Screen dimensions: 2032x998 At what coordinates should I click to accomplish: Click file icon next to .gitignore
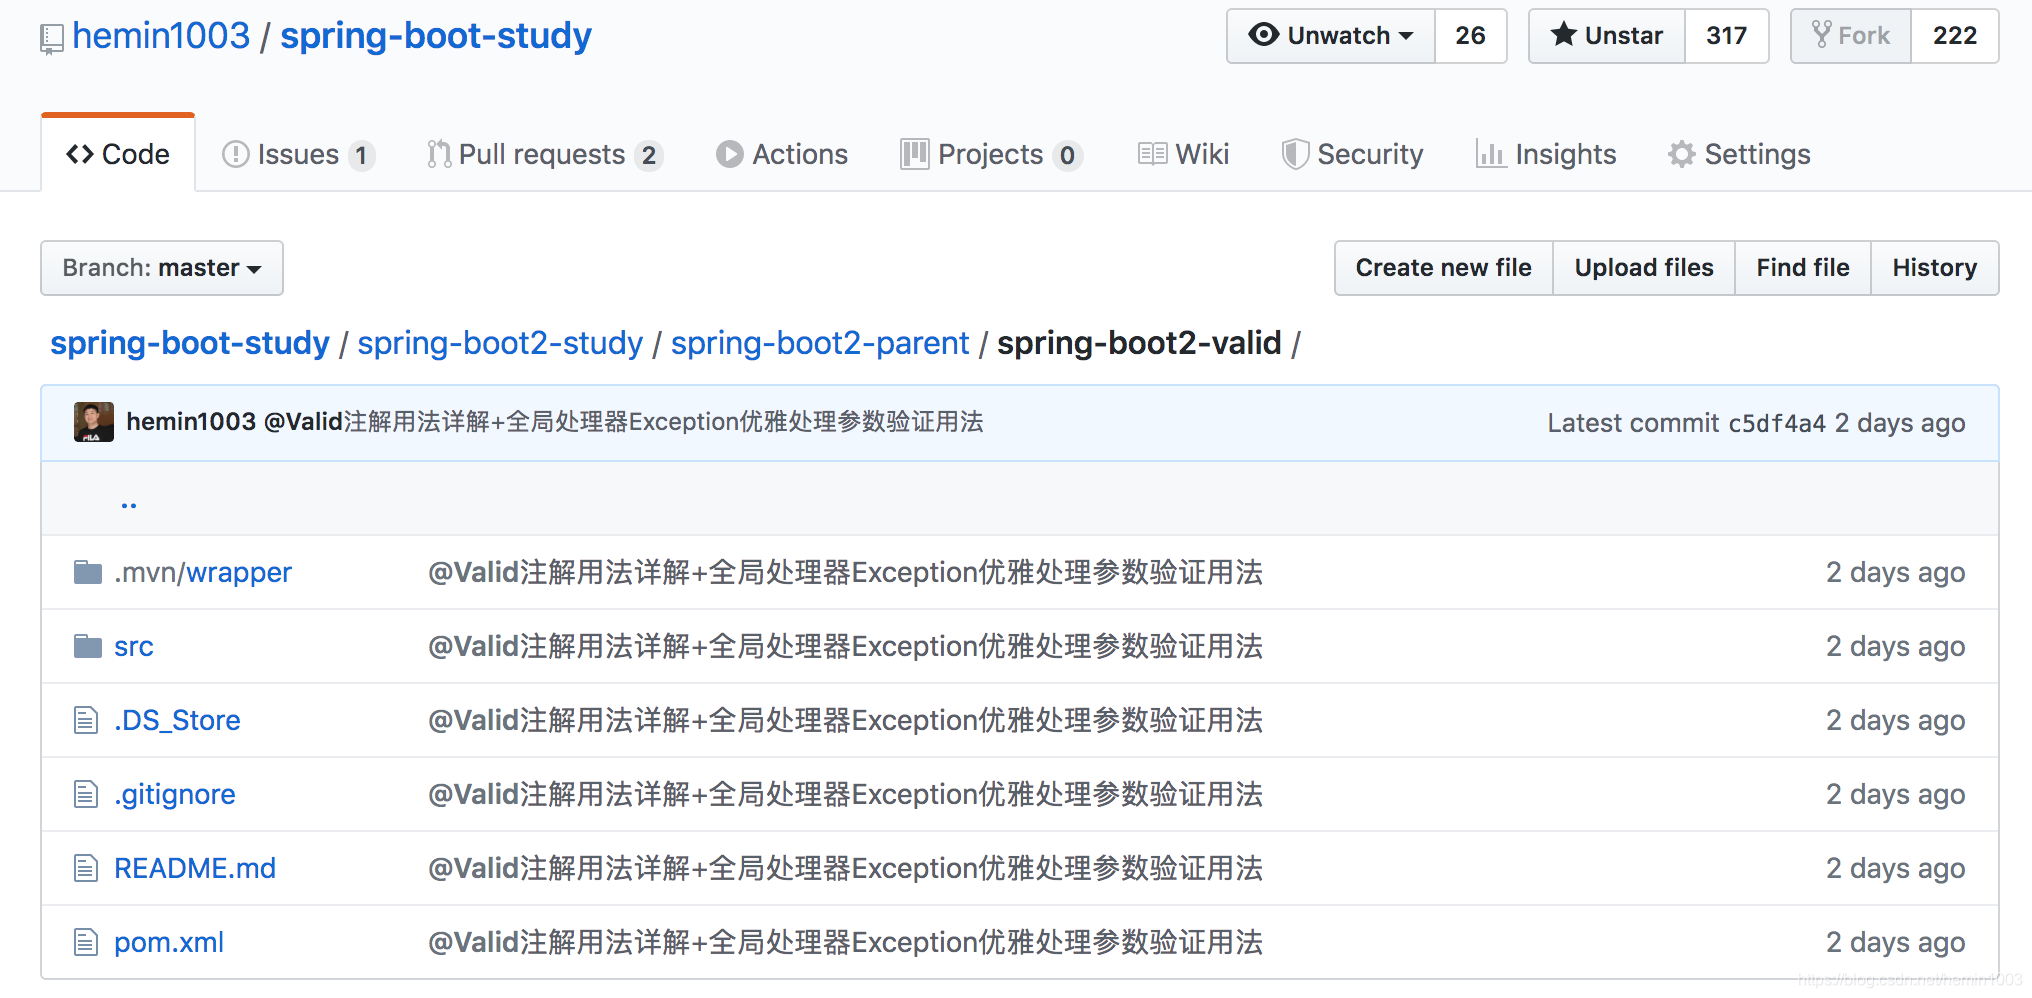click(x=86, y=794)
